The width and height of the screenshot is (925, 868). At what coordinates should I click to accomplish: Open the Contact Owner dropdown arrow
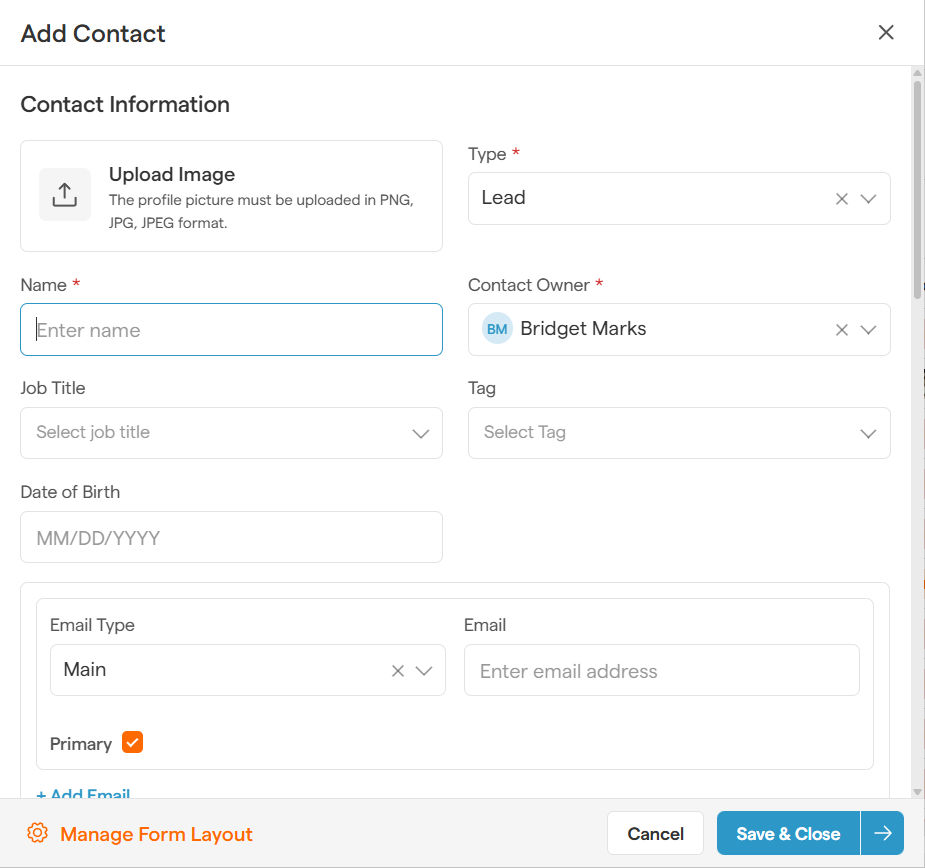point(868,330)
